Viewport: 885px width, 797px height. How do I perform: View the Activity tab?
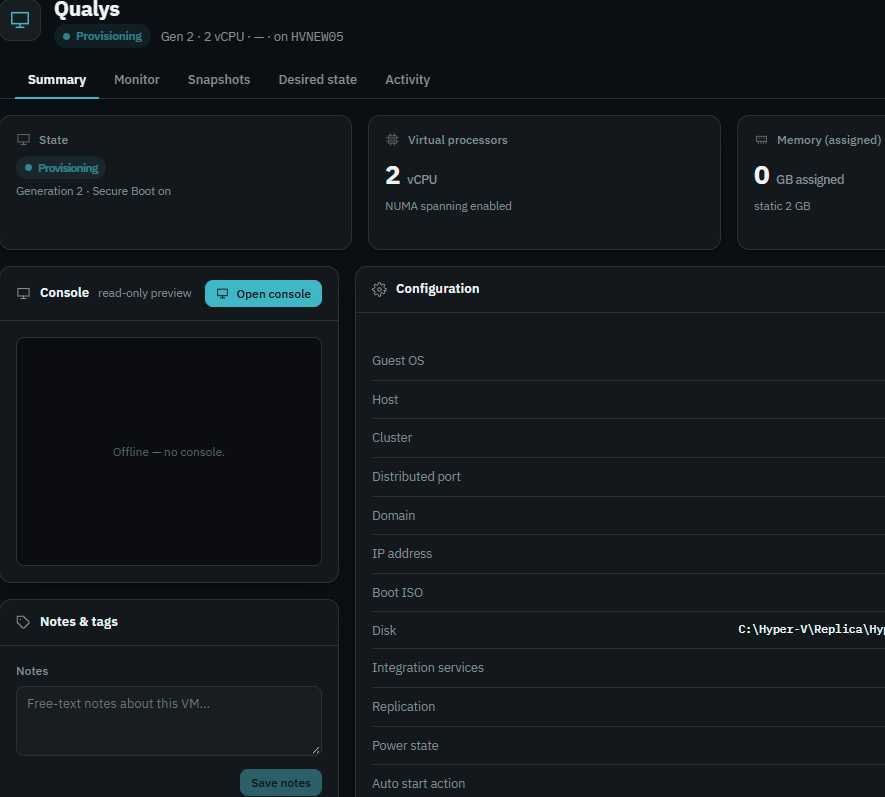(x=408, y=80)
